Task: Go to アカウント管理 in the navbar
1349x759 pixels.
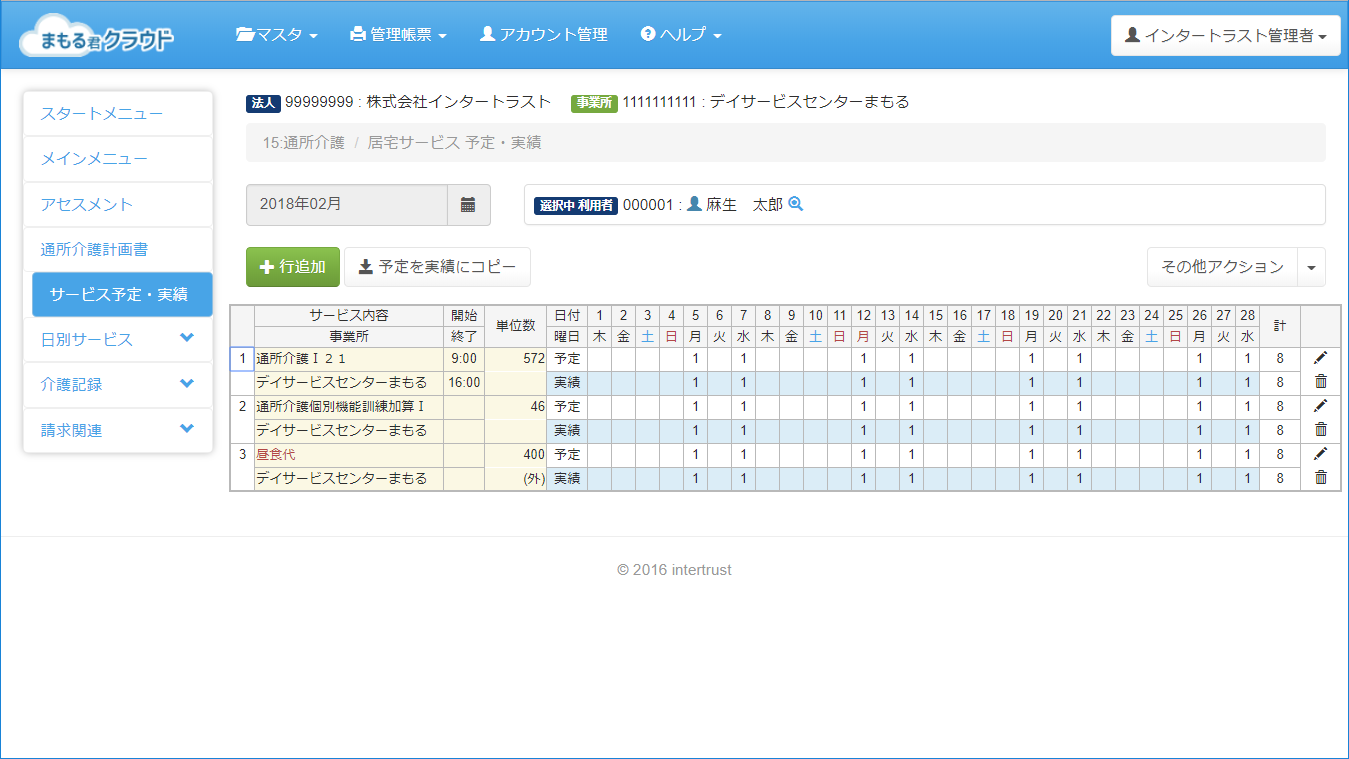Action: click(x=544, y=35)
